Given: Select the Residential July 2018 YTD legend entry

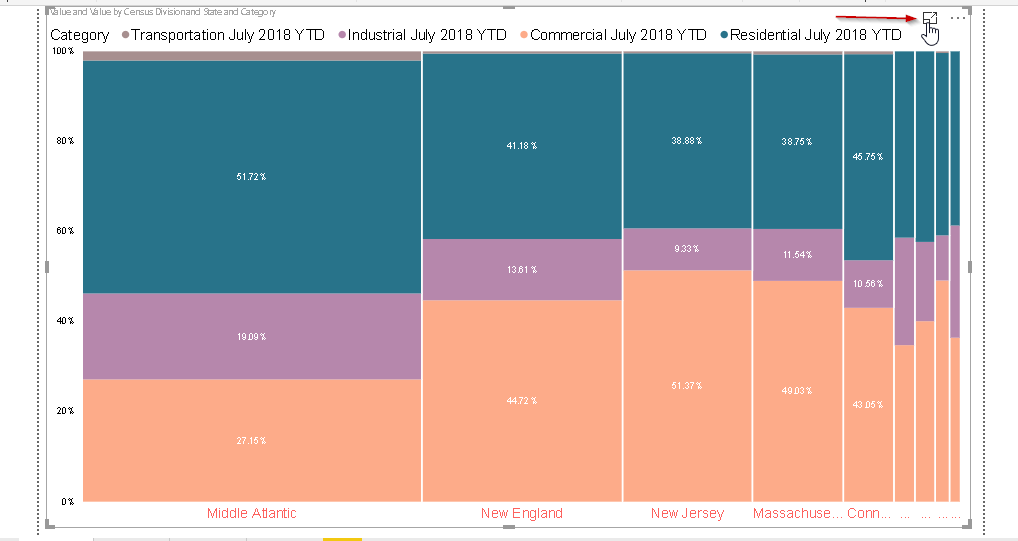Looking at the screenshot, I should point(814,35).
